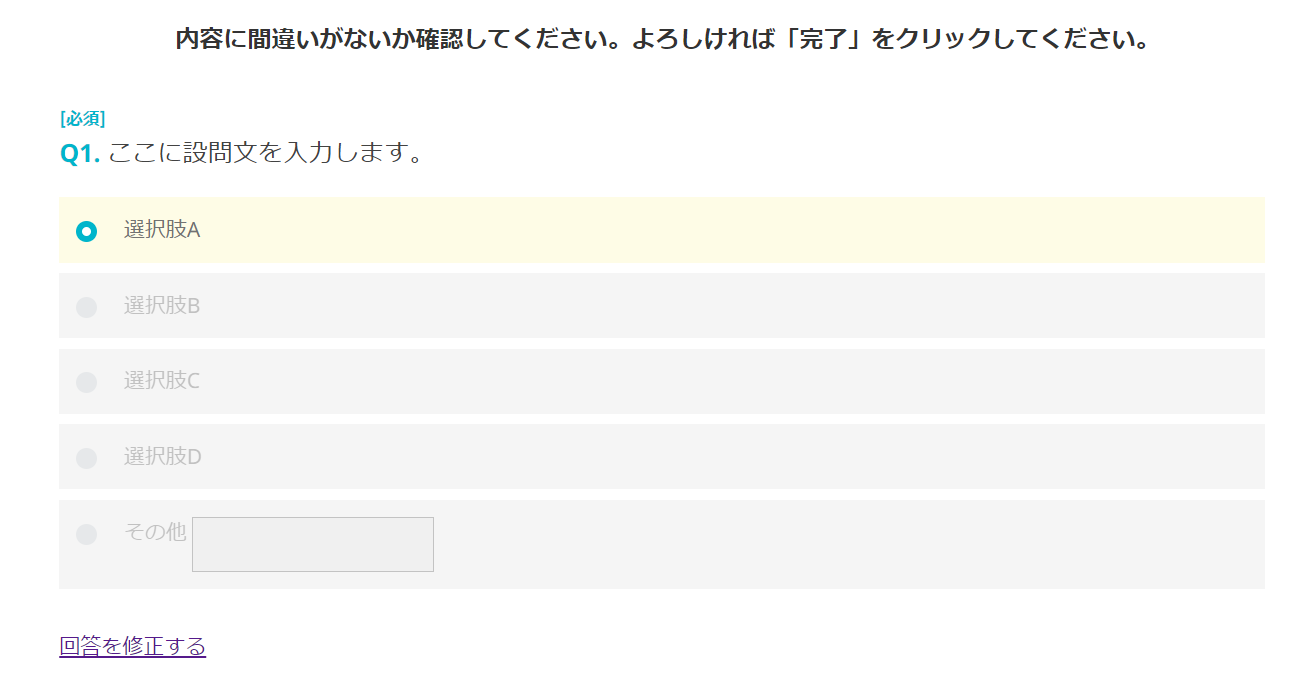The width and height of the screenshot is (1307, 680).
Task: Select the 選択肢D radio button
Action: [87, 458]
